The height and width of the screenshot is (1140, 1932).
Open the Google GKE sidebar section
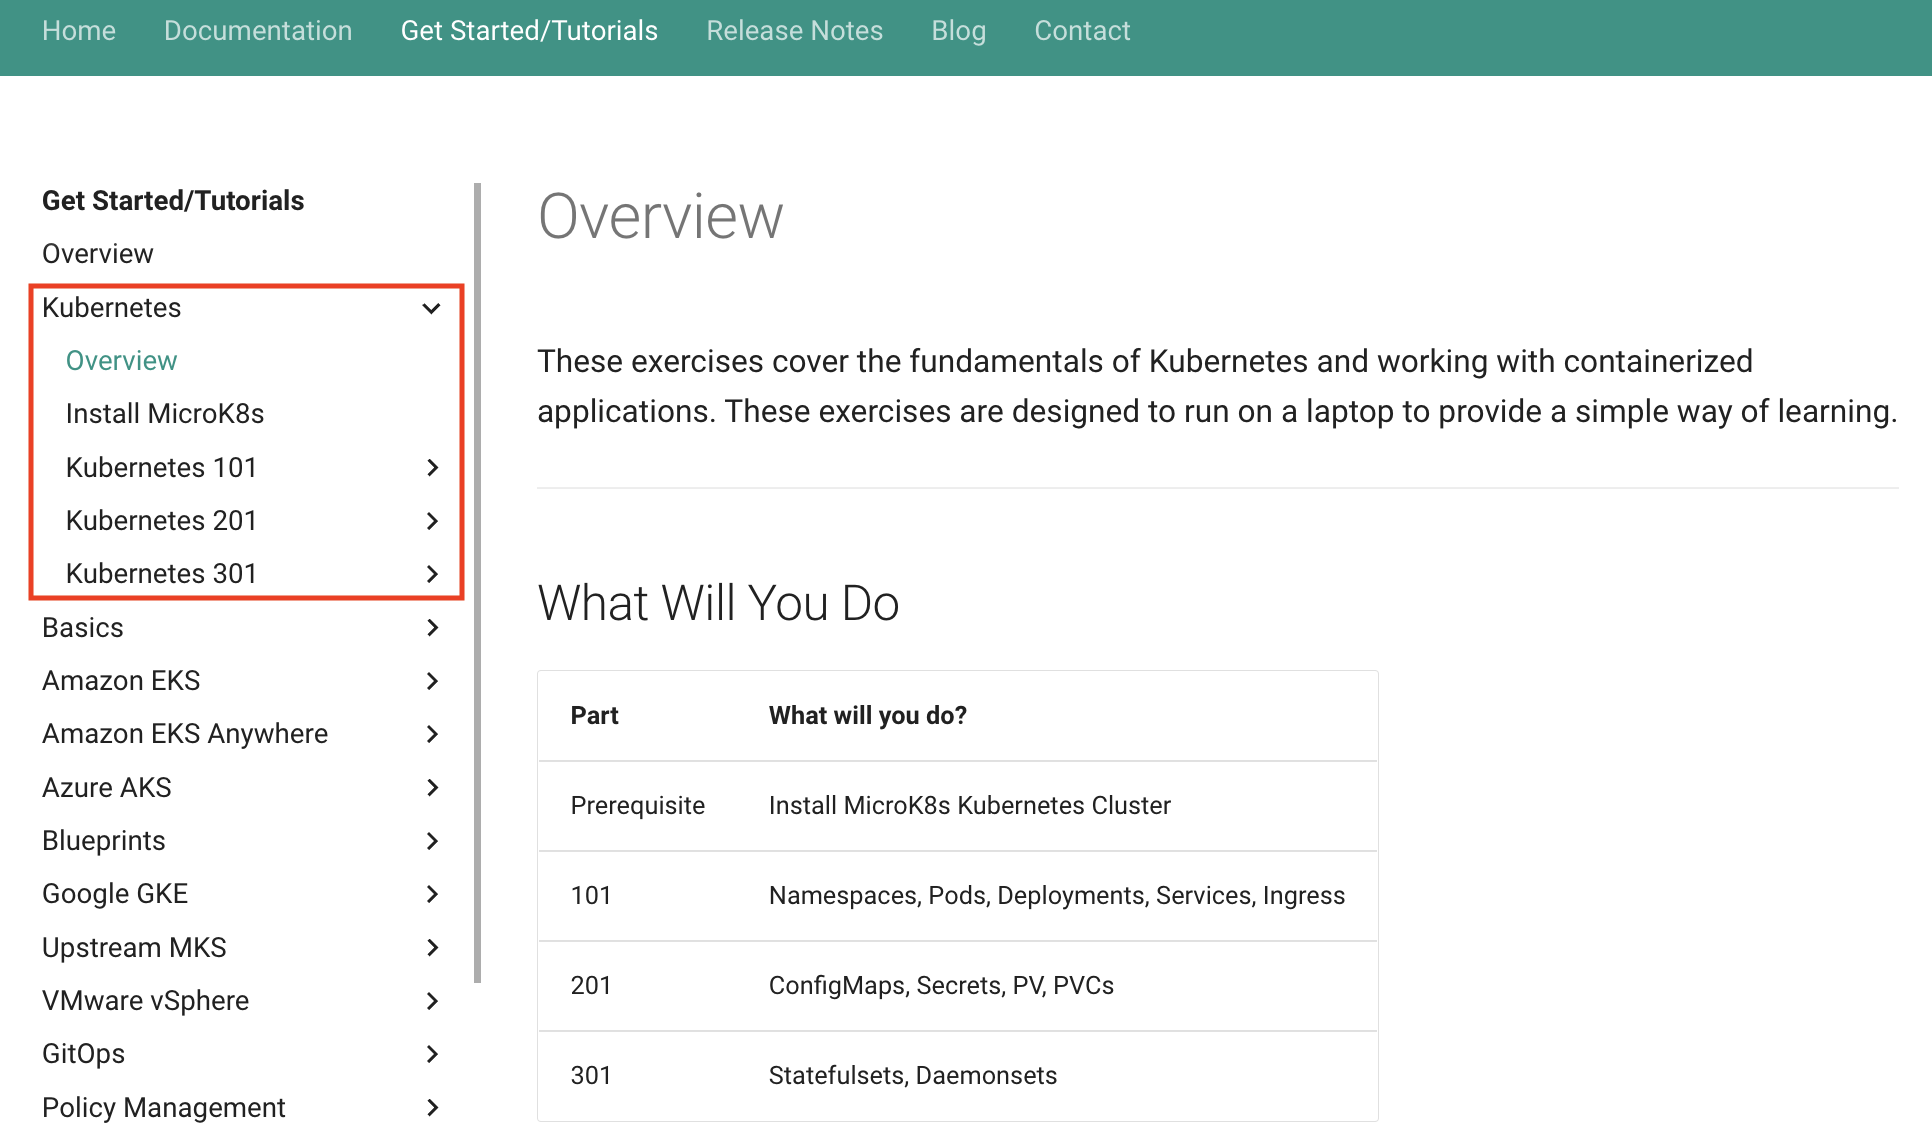115,894
